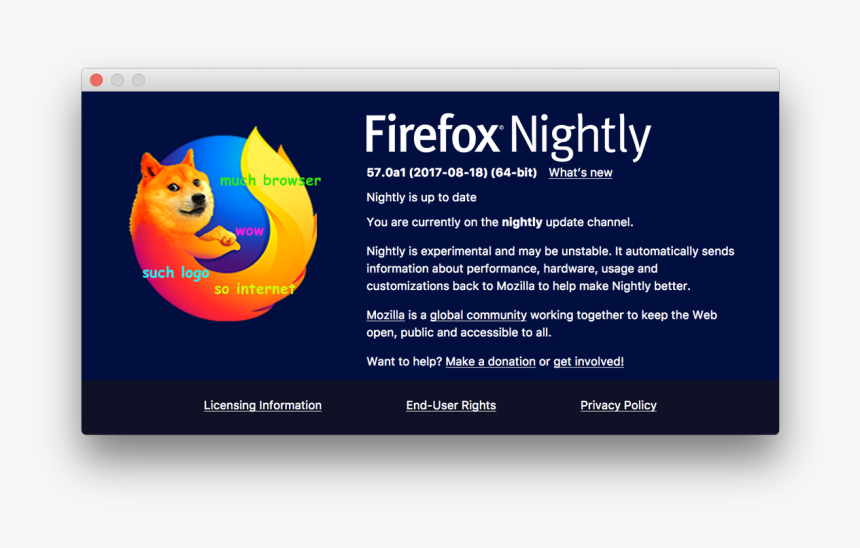Click the pink "wow" caption
The height and width of the screenshot is (548, 860).
[250, 231]
